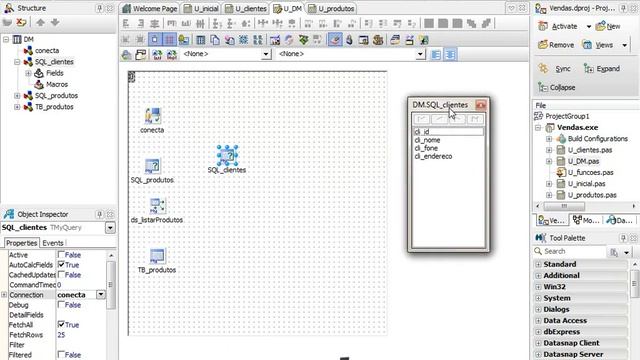Click the FetchRows value field showing 25
This screenshot has height=360, width=640.
tap(81, 335)
